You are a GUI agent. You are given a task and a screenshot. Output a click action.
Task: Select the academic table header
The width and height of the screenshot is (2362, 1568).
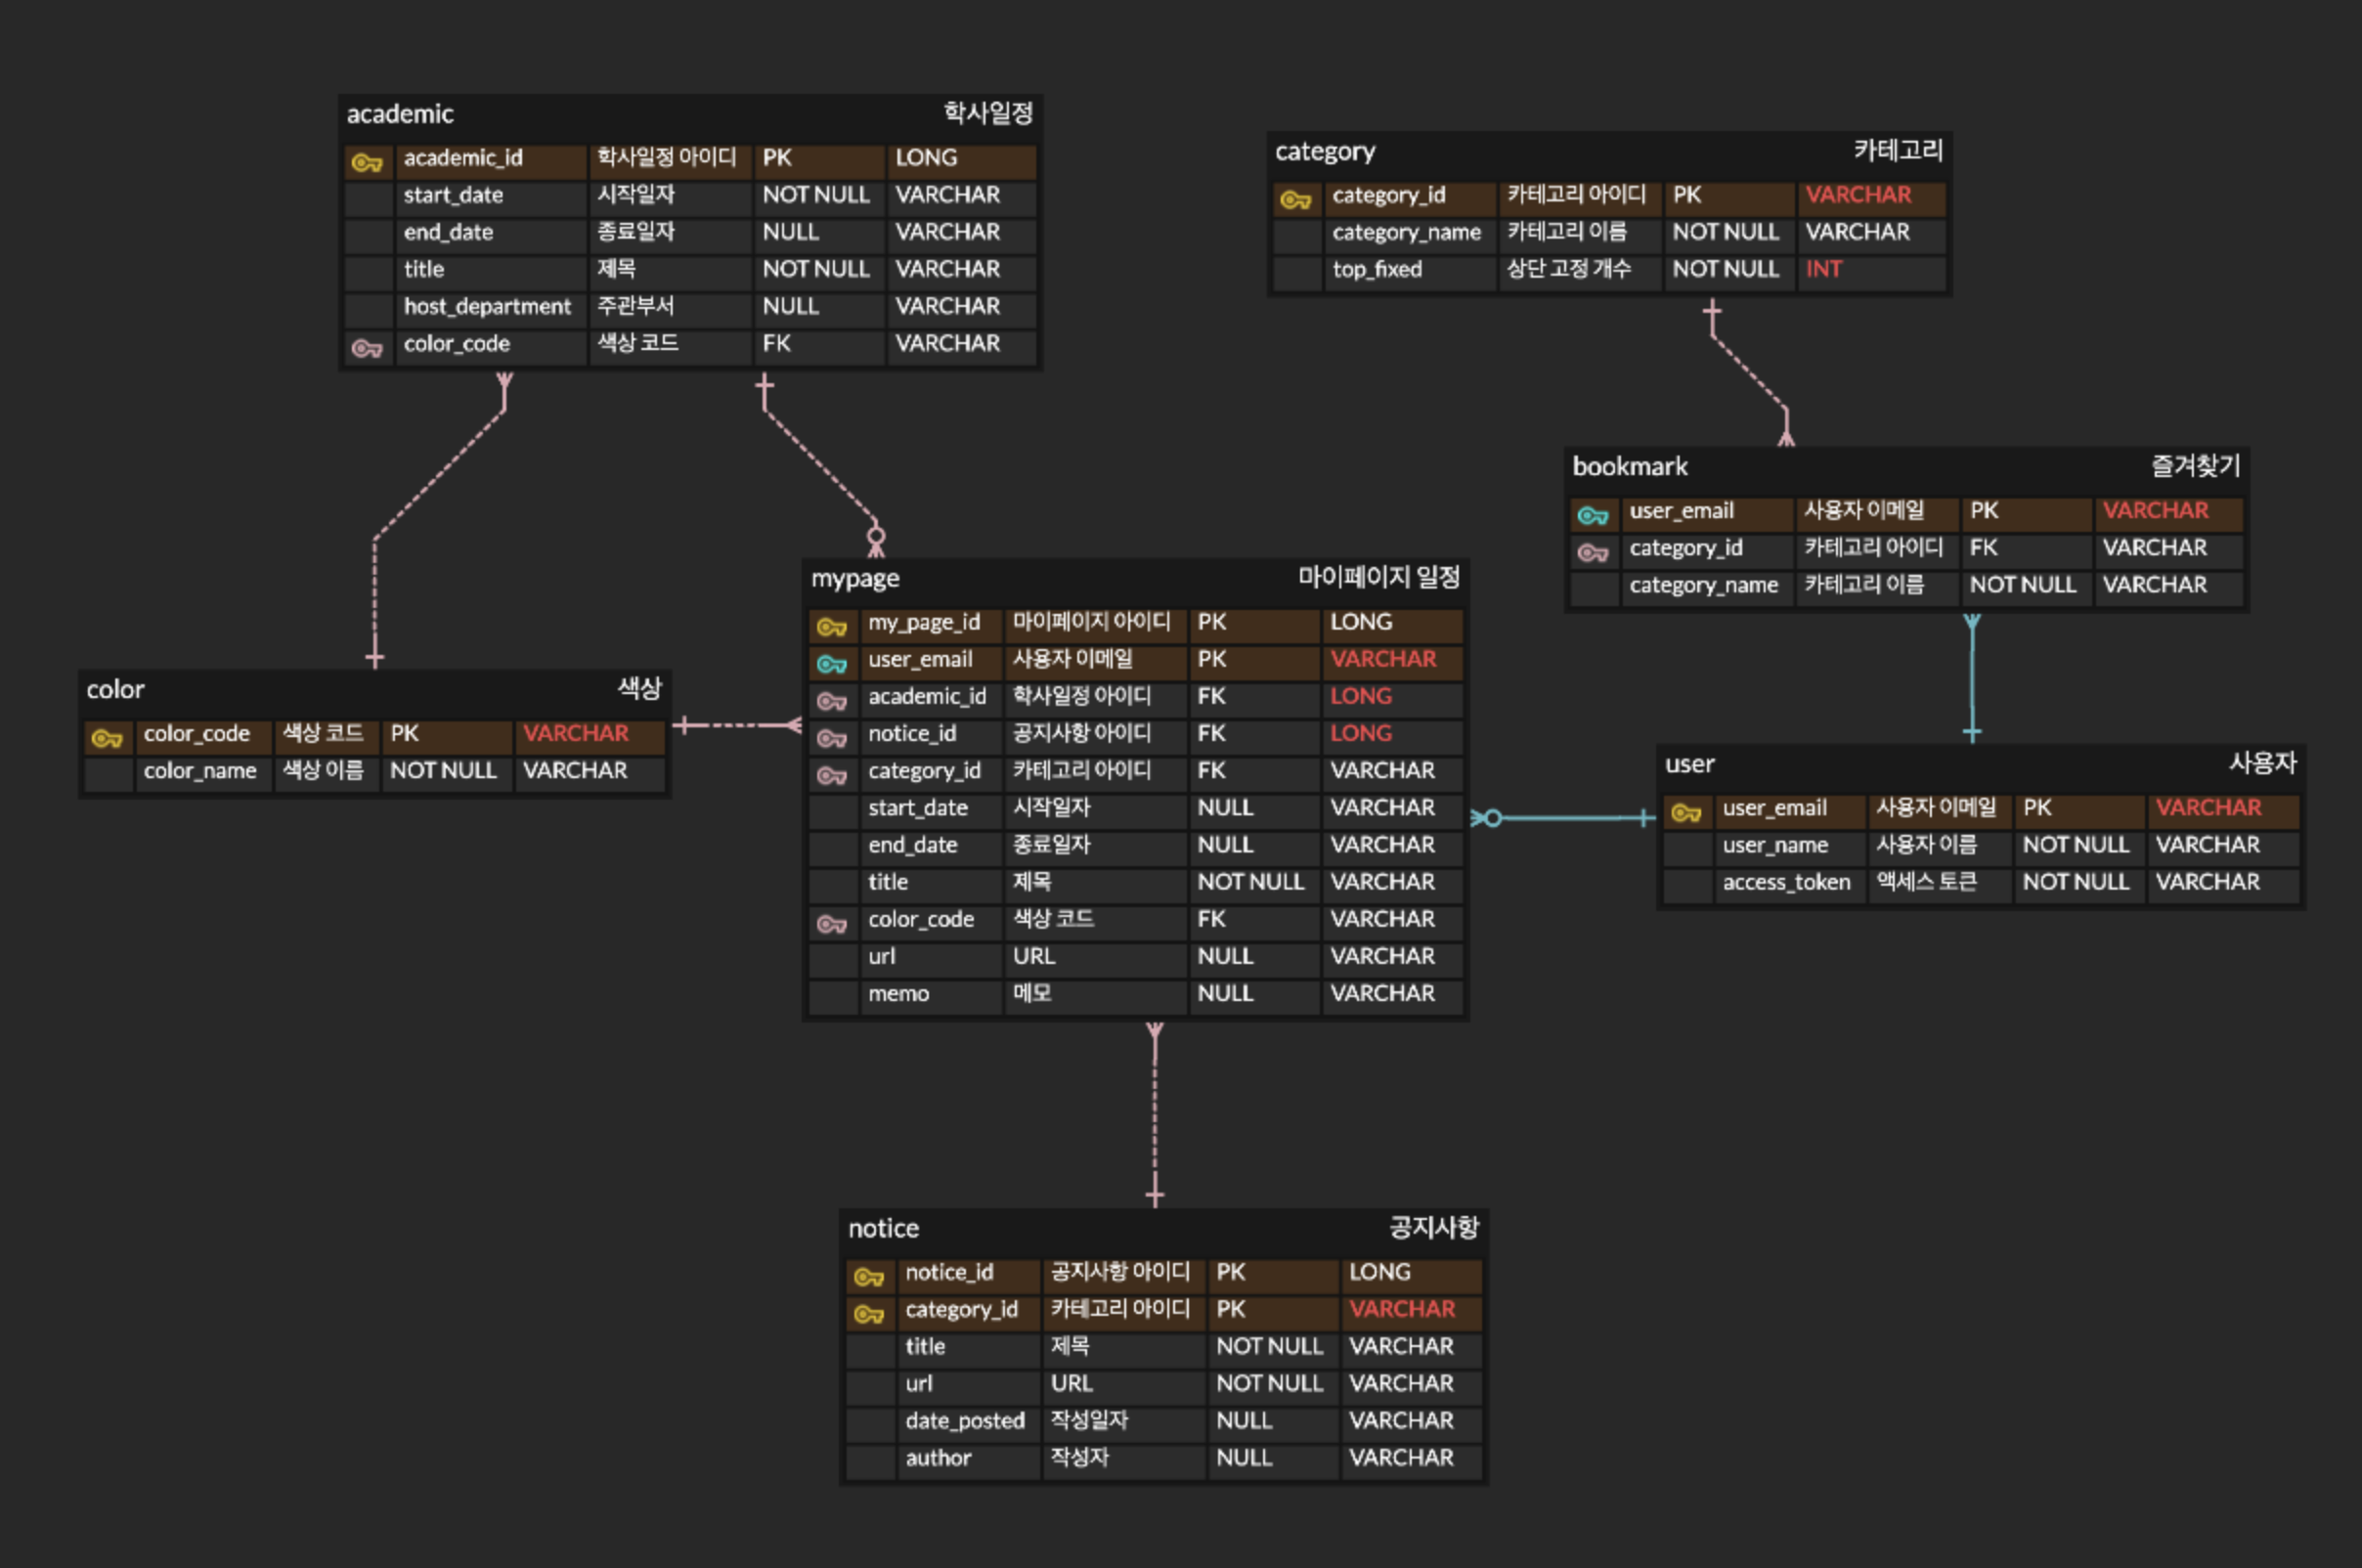point(400,114)
